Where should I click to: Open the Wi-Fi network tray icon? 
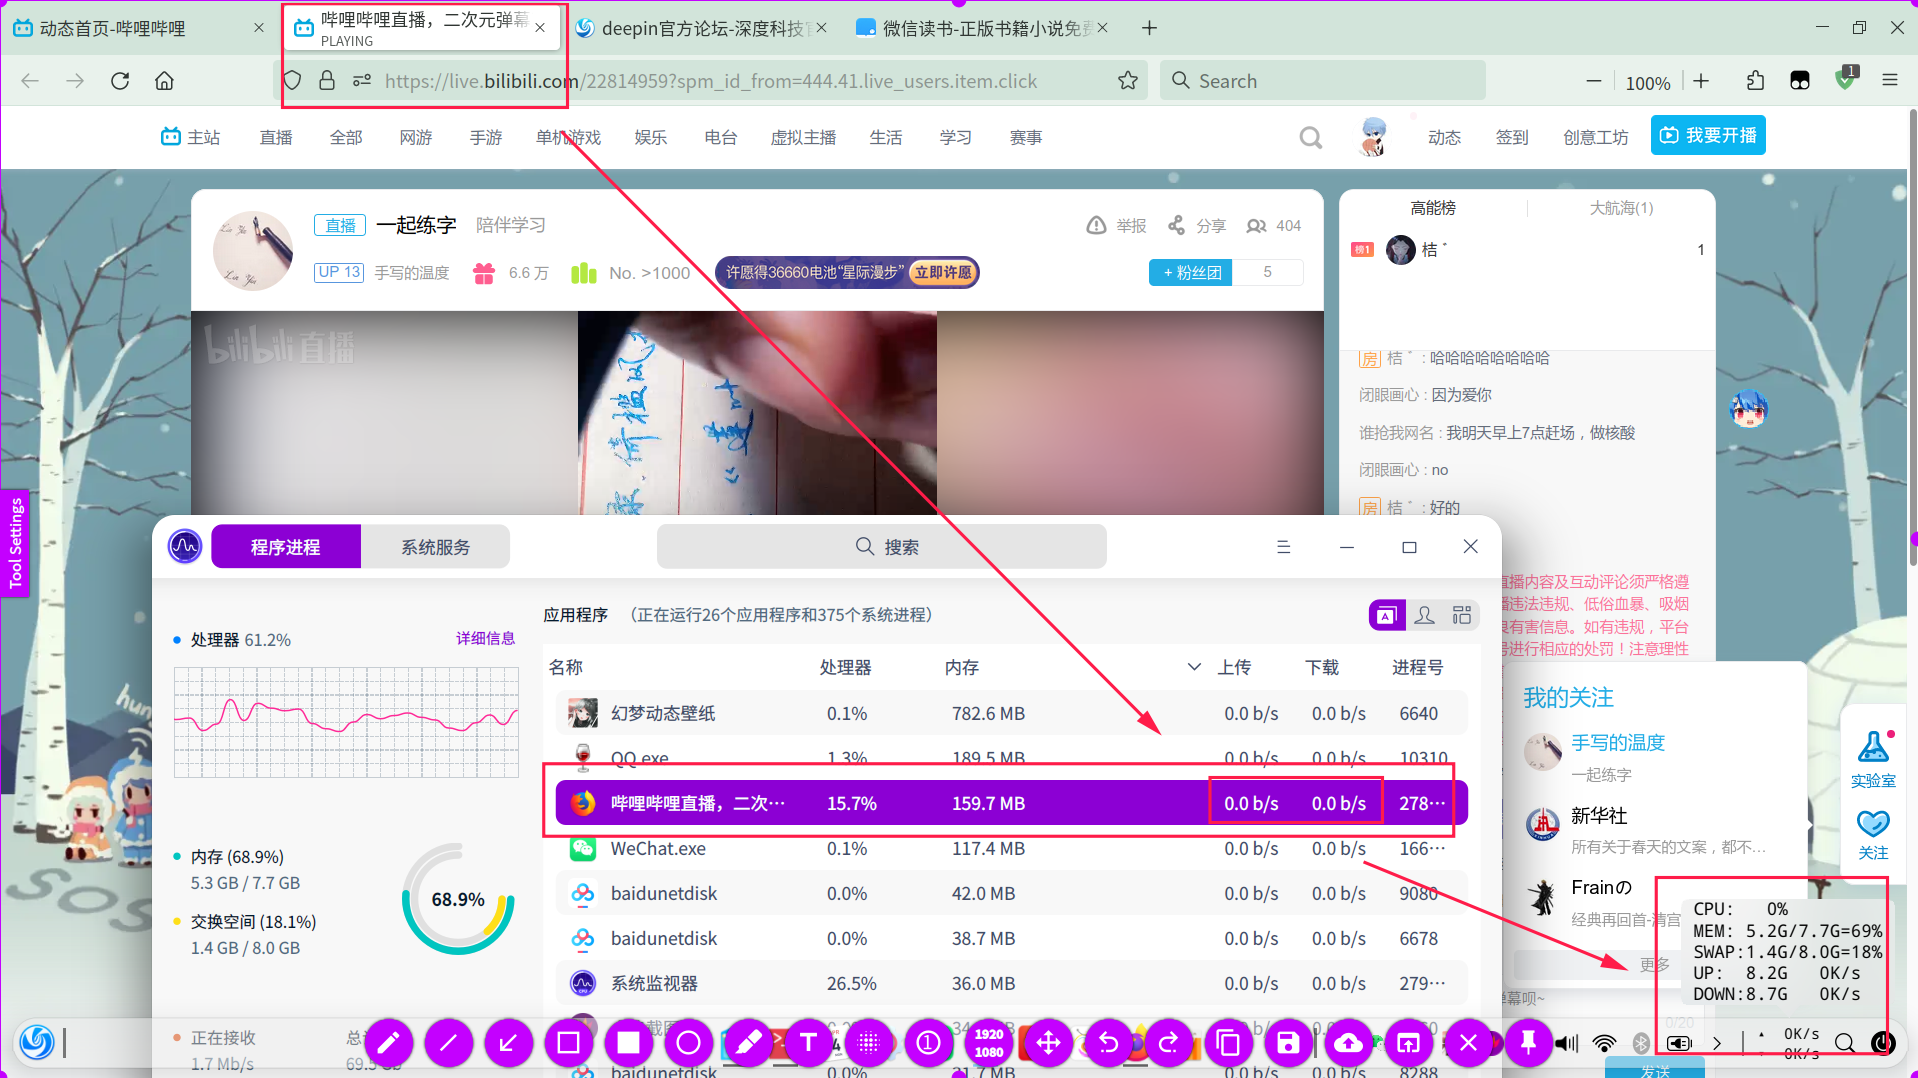pos(1604,1043)
